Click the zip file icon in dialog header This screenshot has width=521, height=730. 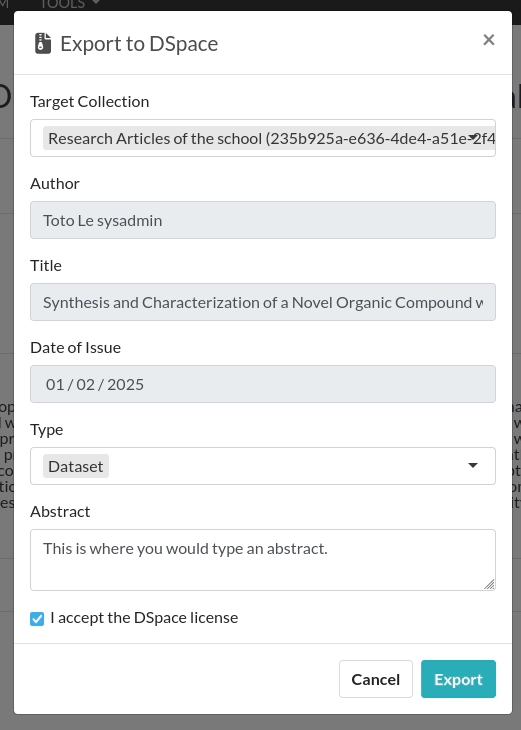pos(43,44)
